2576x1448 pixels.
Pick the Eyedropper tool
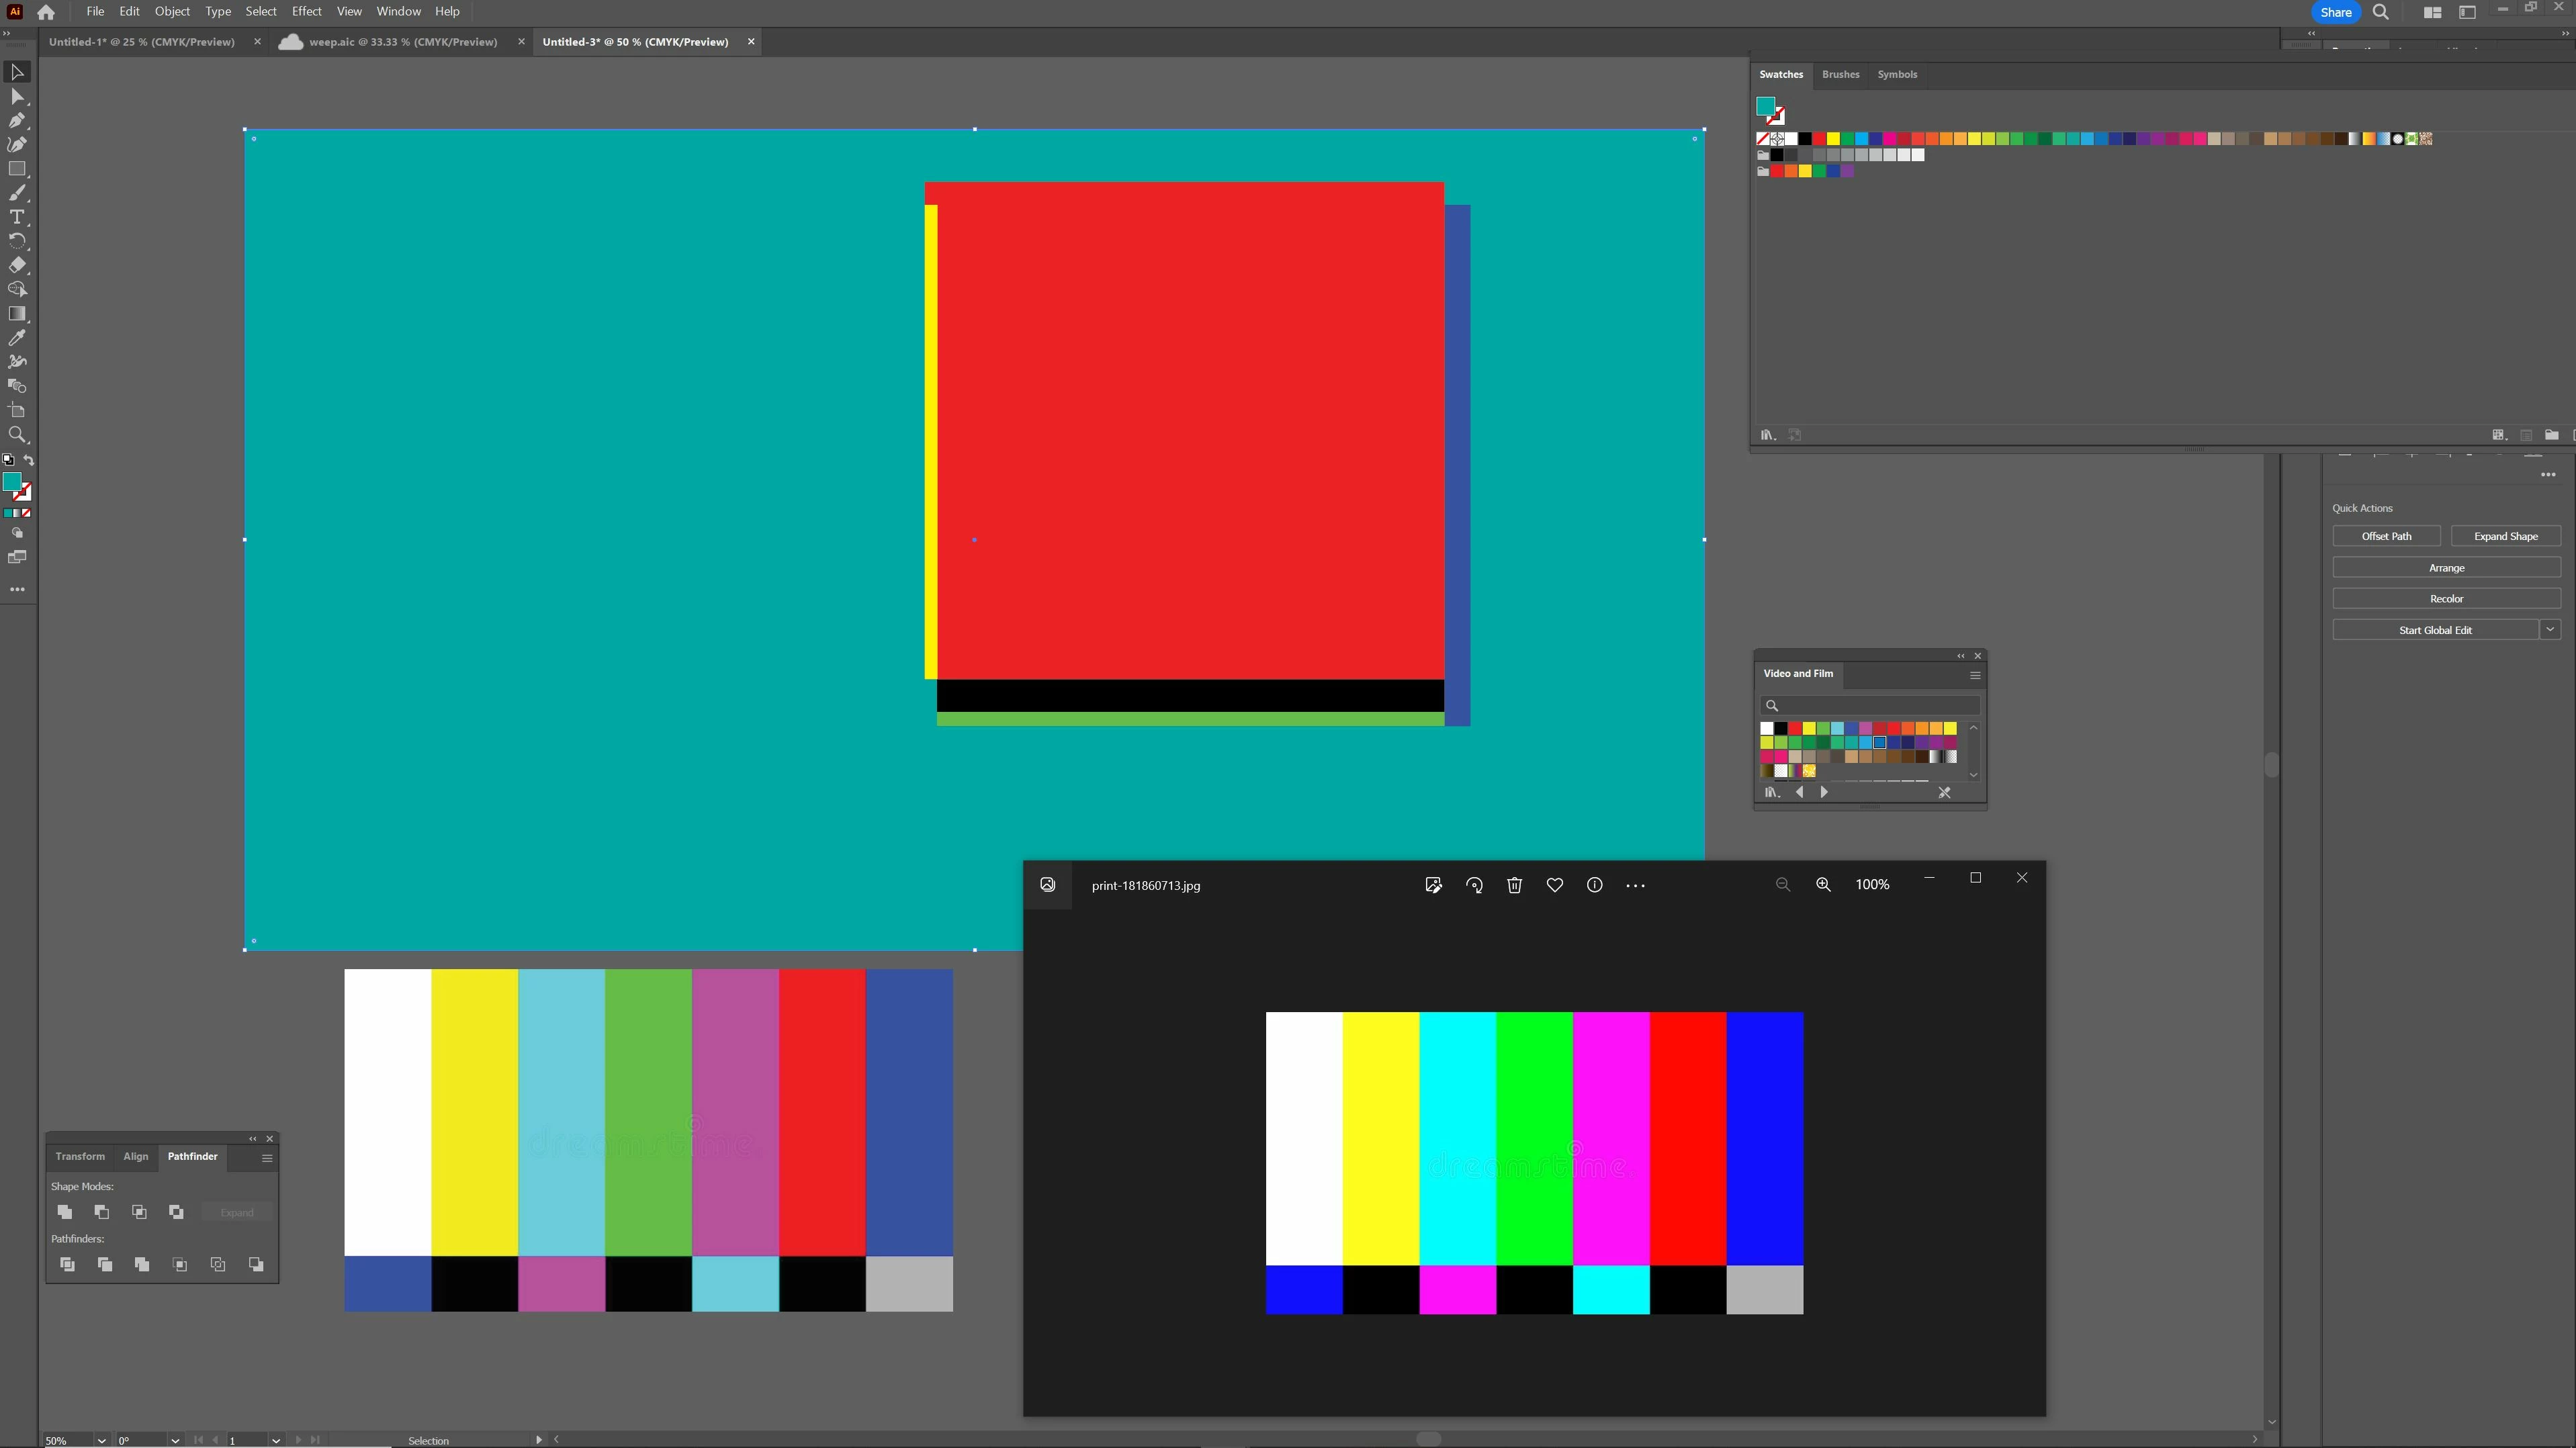tap(17, 338)
